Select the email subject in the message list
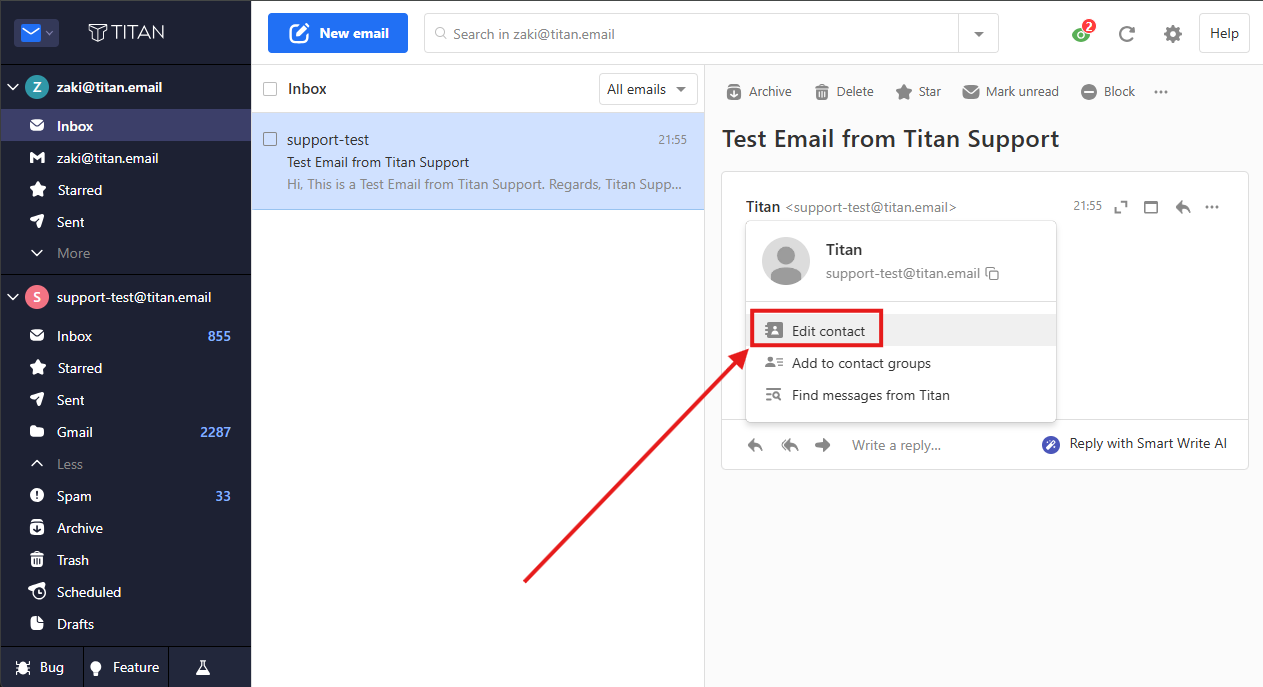Viewport: 1263px width, 687px height. click(378, 162)
